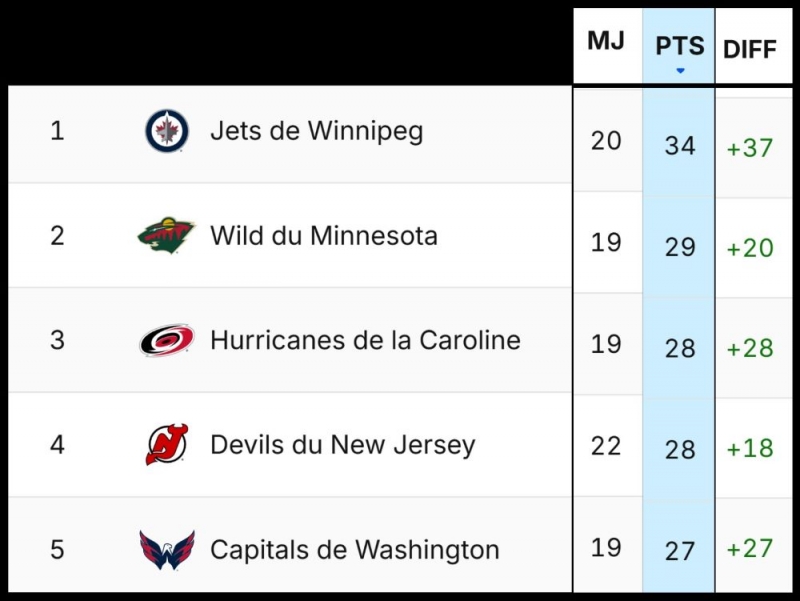Click the 34 points value for Winnipeg
Viewport: 800px width, 601px height.
click(x=678, y=144)
